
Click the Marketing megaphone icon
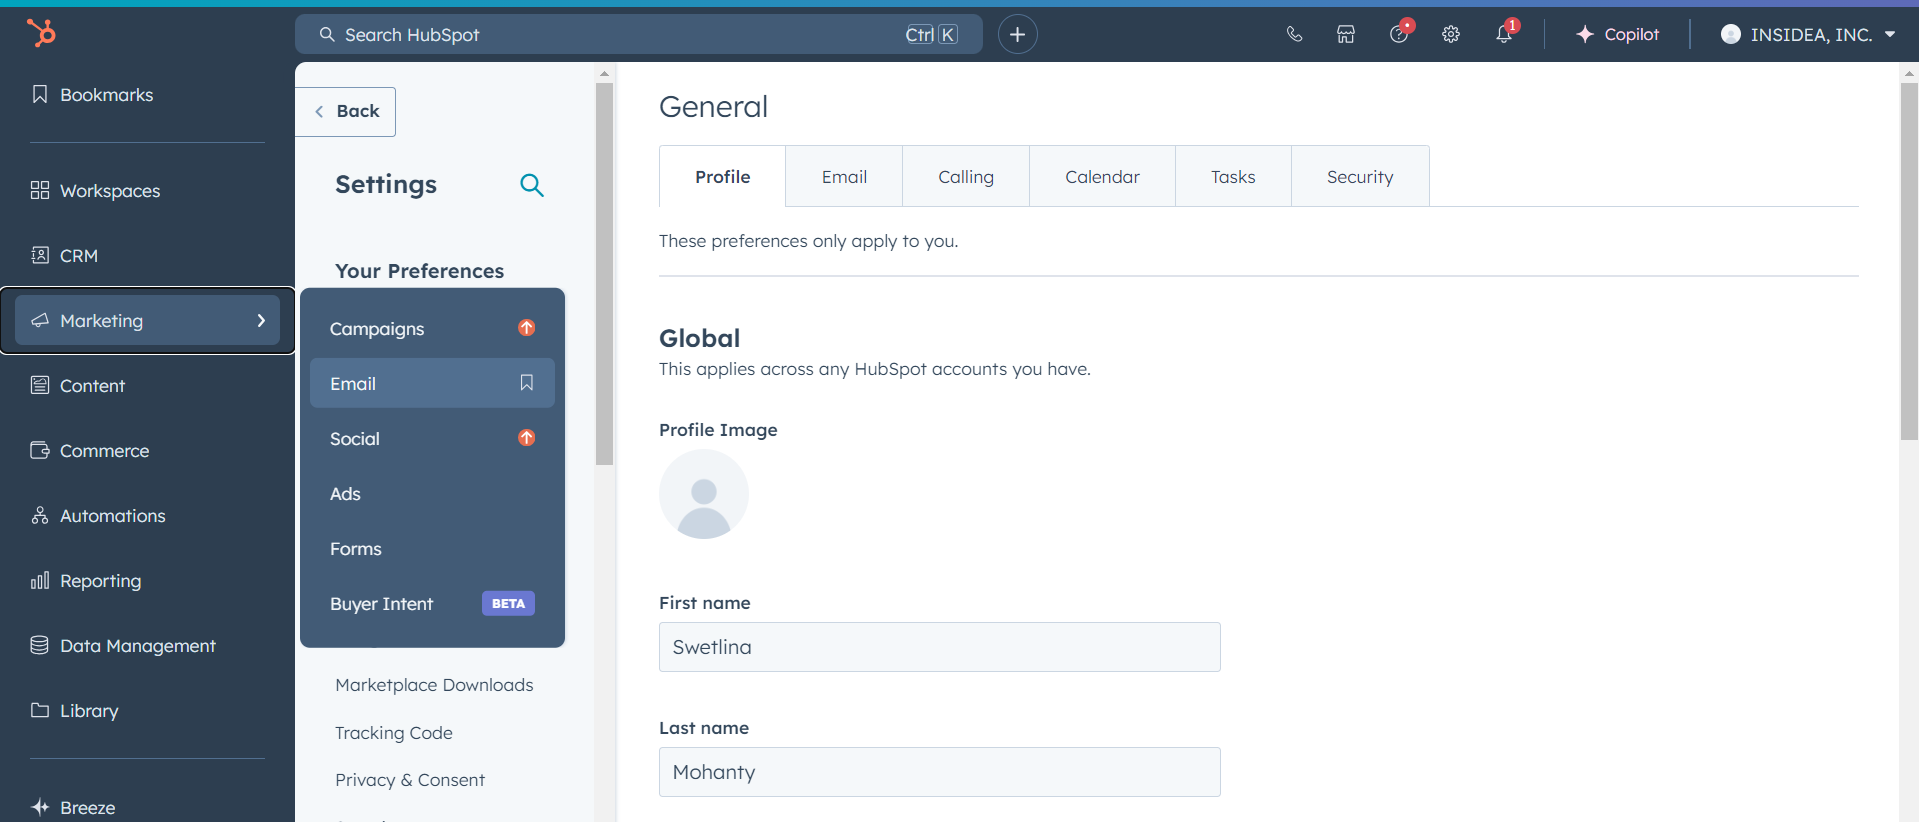point(40,320)
